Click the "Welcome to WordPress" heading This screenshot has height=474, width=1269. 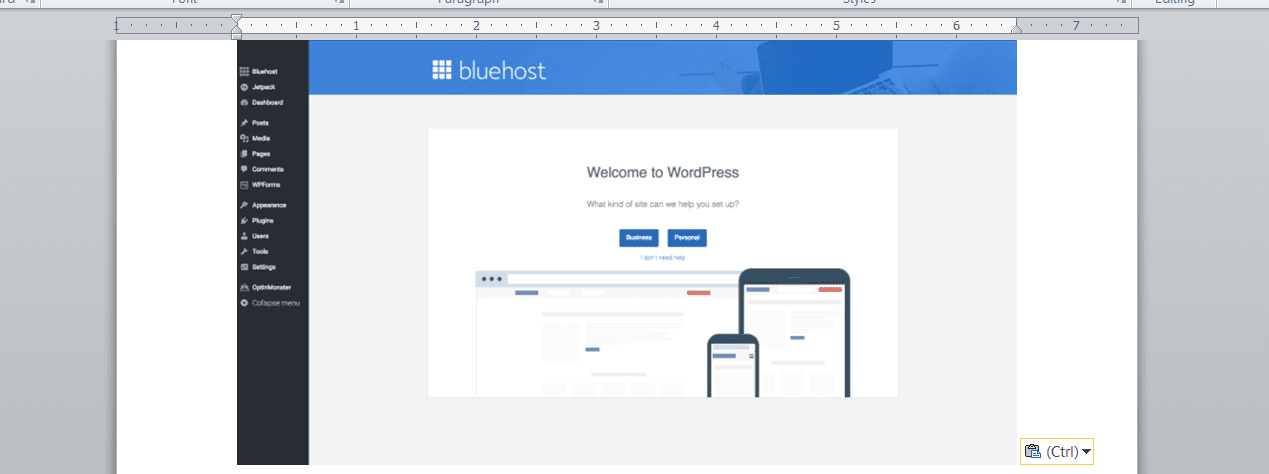663,172
